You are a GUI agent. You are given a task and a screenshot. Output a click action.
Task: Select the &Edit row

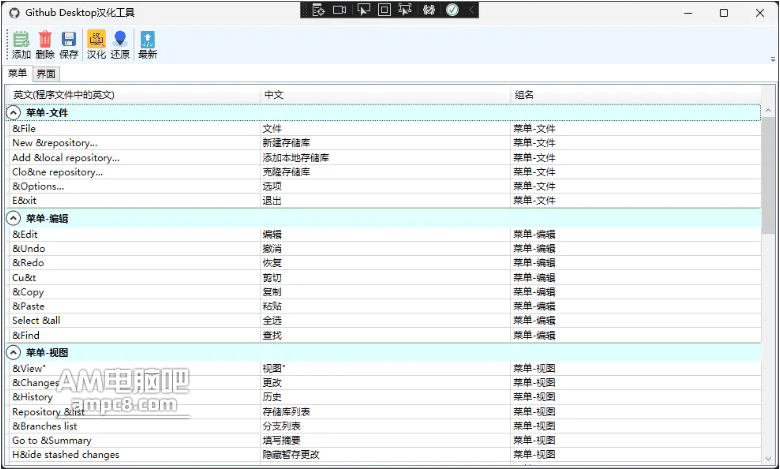click(384, 234)
